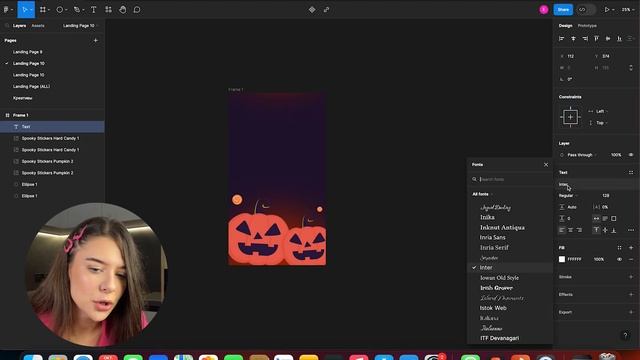The image size is (640, 360).
Task: Open Present options dropdown arrow
Action: click(x=613, y=9)
